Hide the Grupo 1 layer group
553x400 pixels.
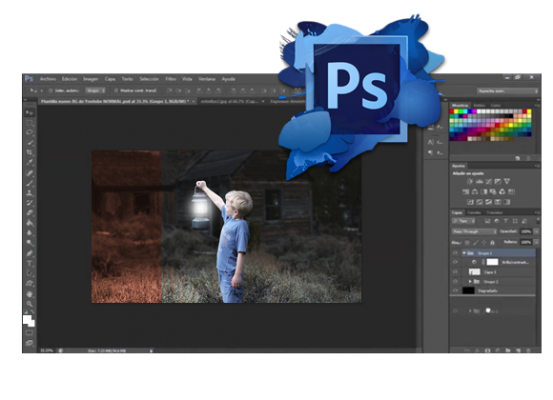[x=455, y=253]
